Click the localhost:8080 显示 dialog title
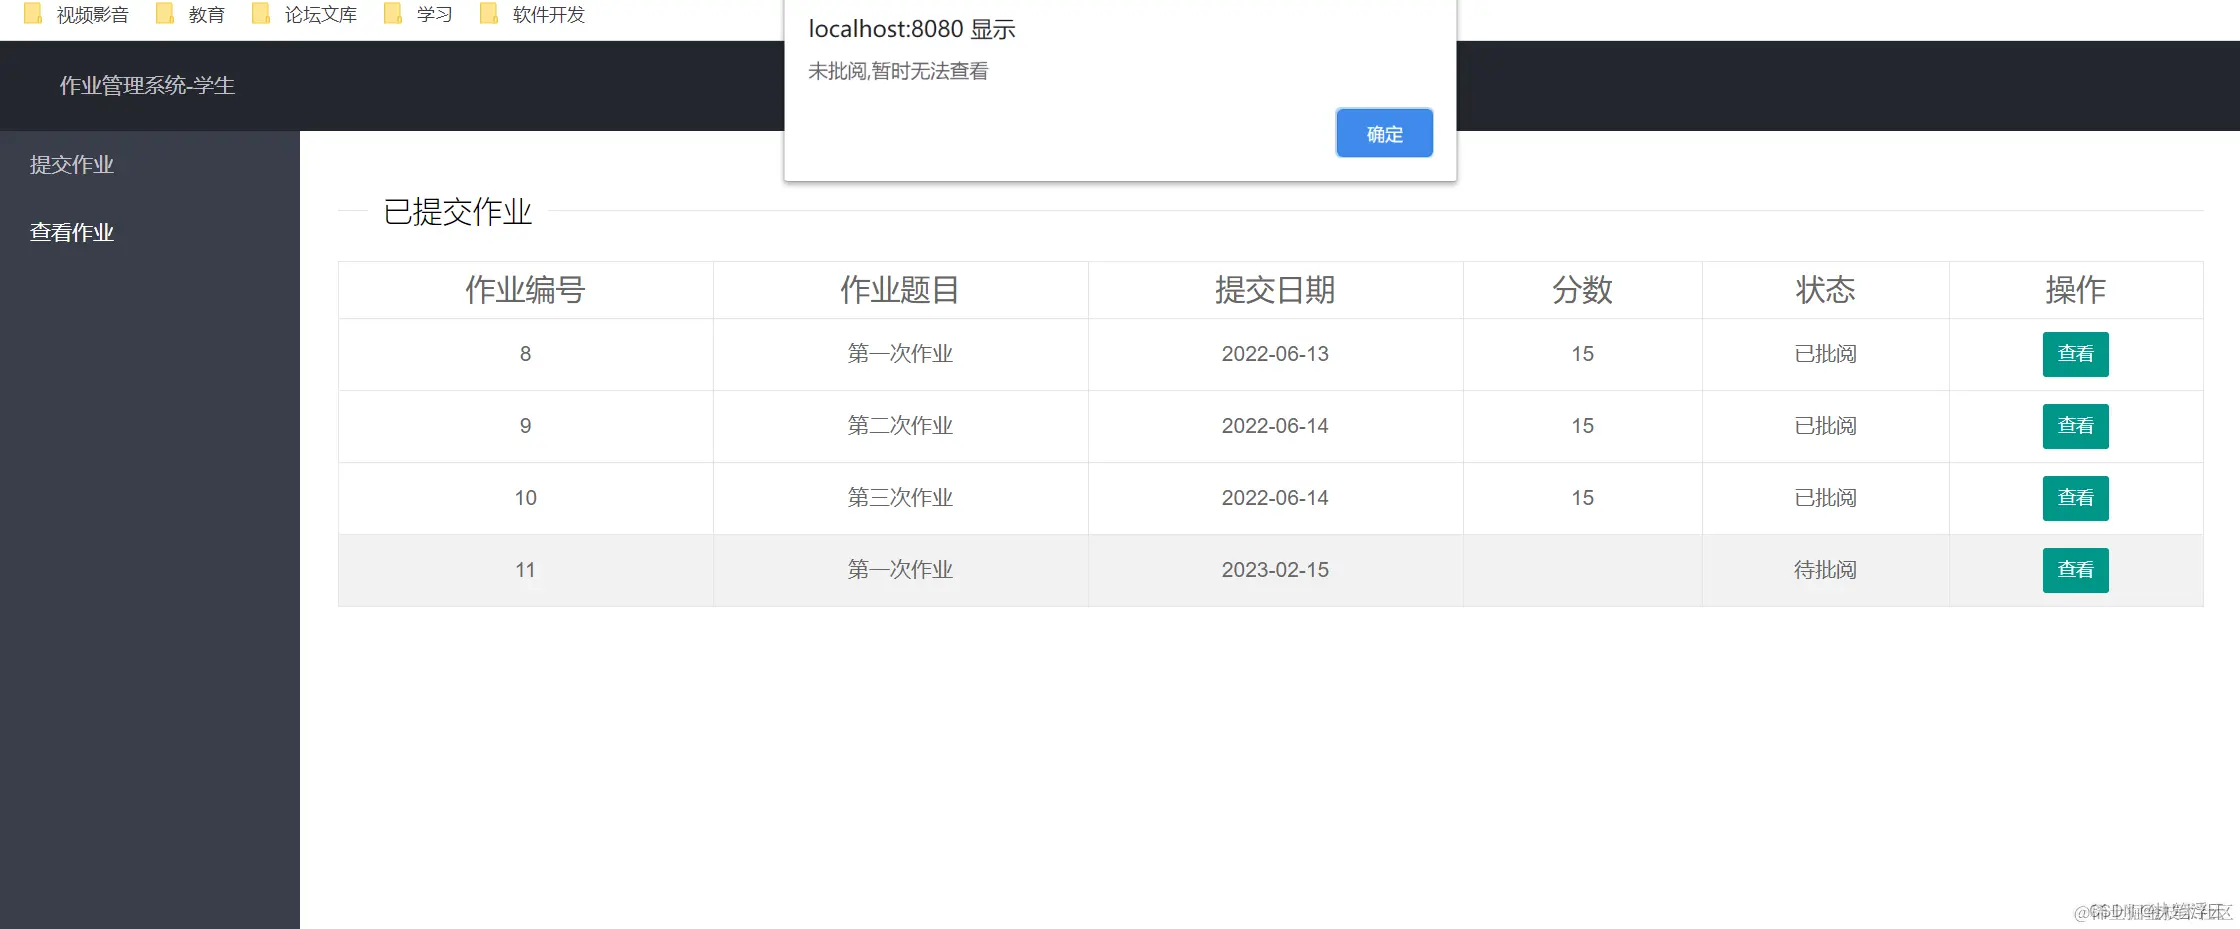 coord(912,29)
